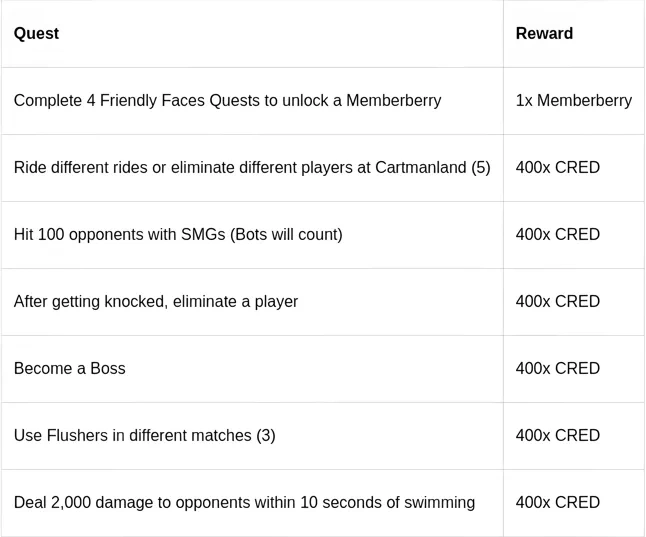Click the 1x Memberberry reward cell
Viewport: 646px width, 537px height.
tap(573, 101)
